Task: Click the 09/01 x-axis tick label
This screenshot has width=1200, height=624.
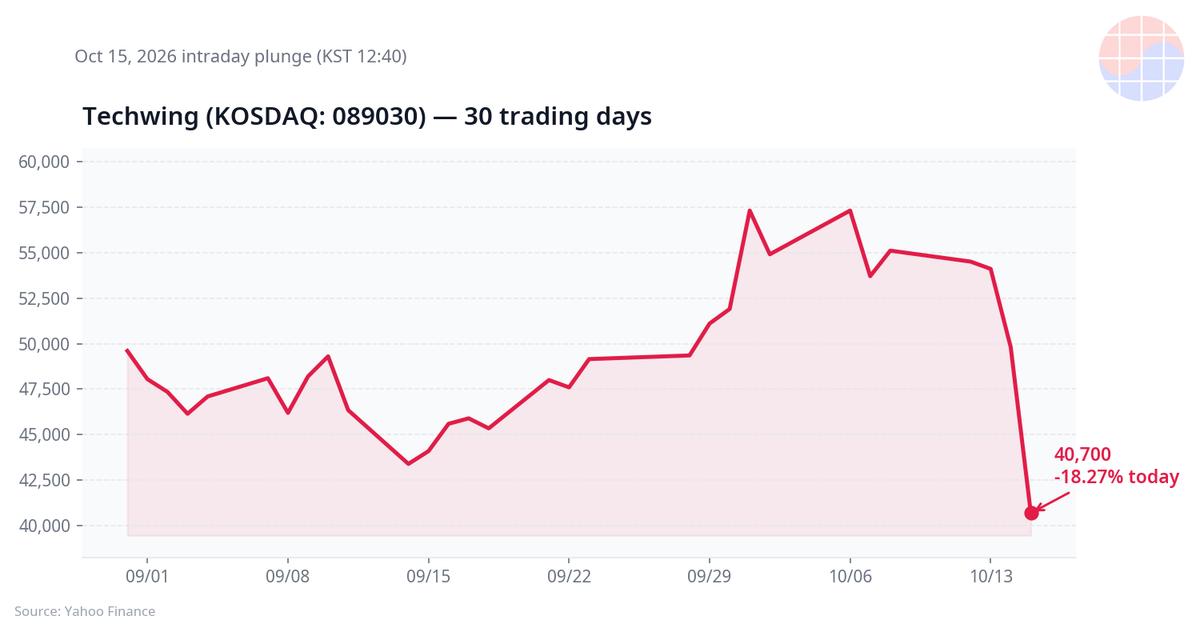Action: [147, 577]
